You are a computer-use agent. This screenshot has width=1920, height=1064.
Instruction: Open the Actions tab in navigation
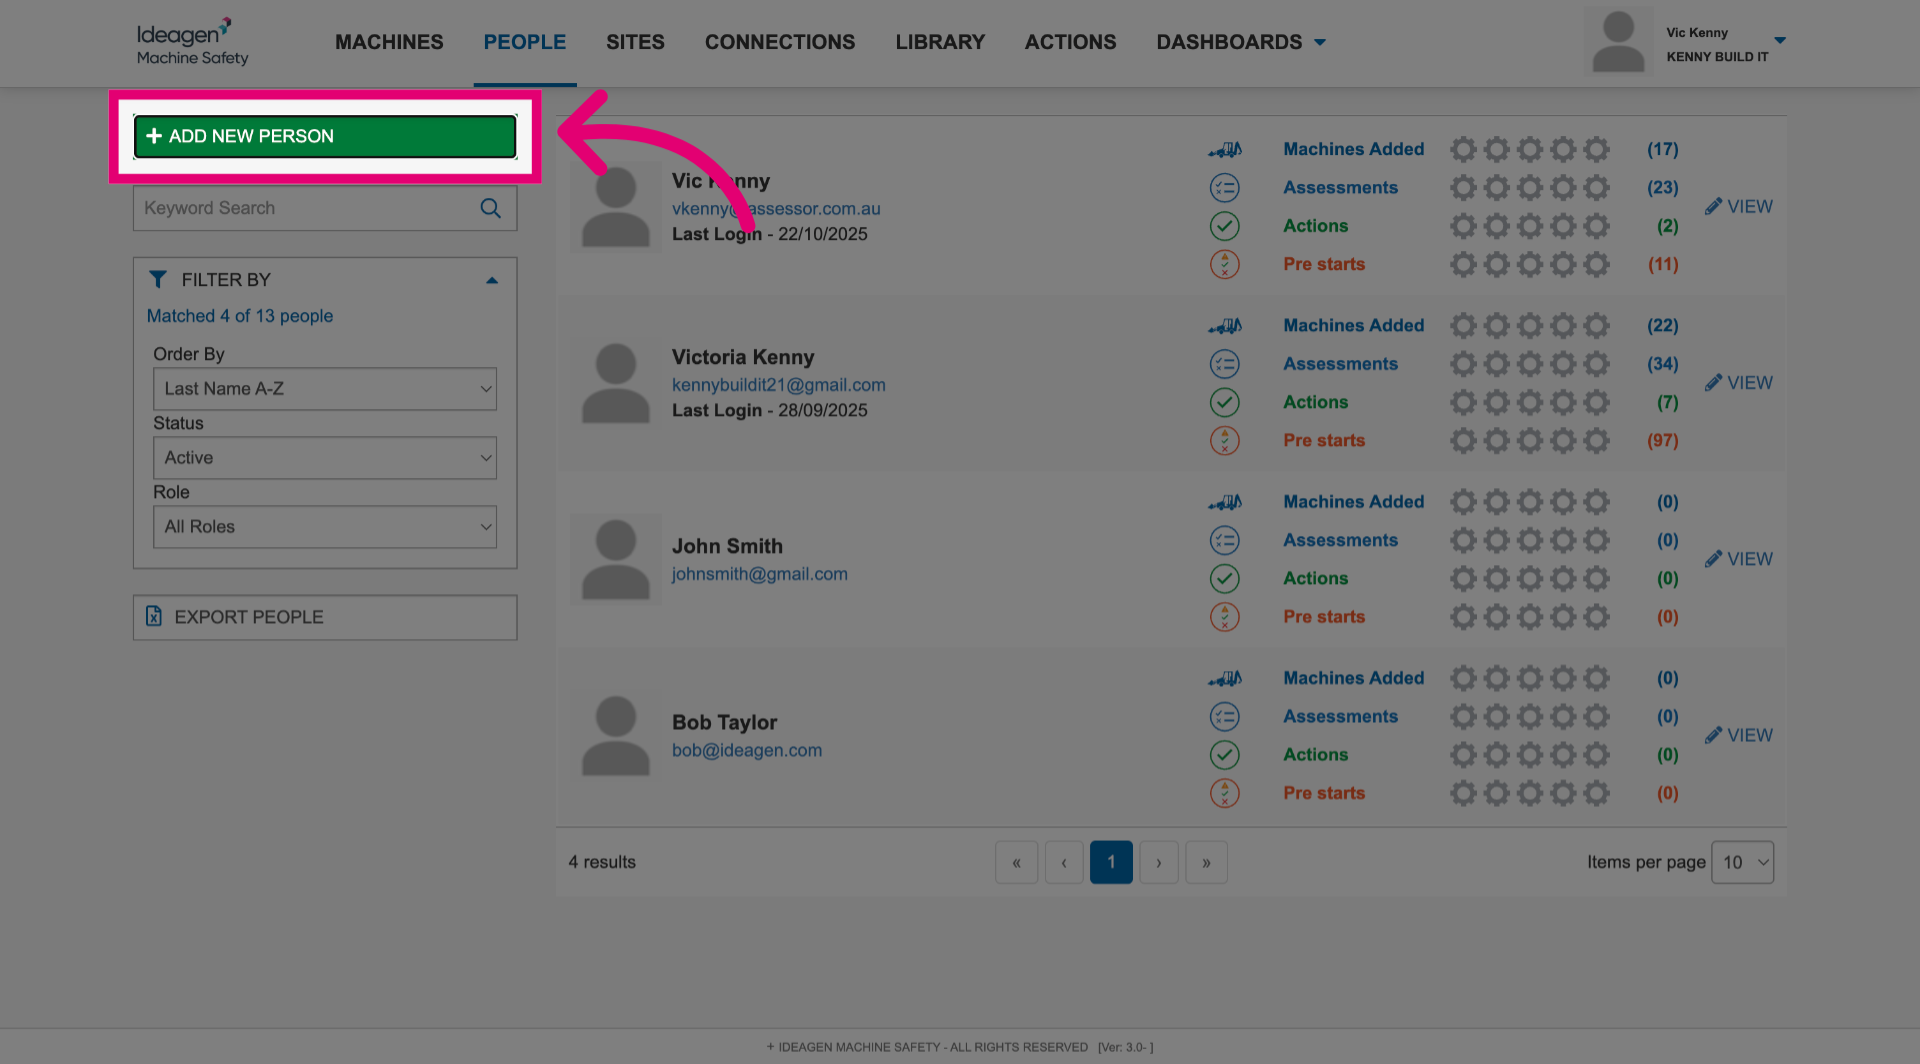(x=1070, y=42)
